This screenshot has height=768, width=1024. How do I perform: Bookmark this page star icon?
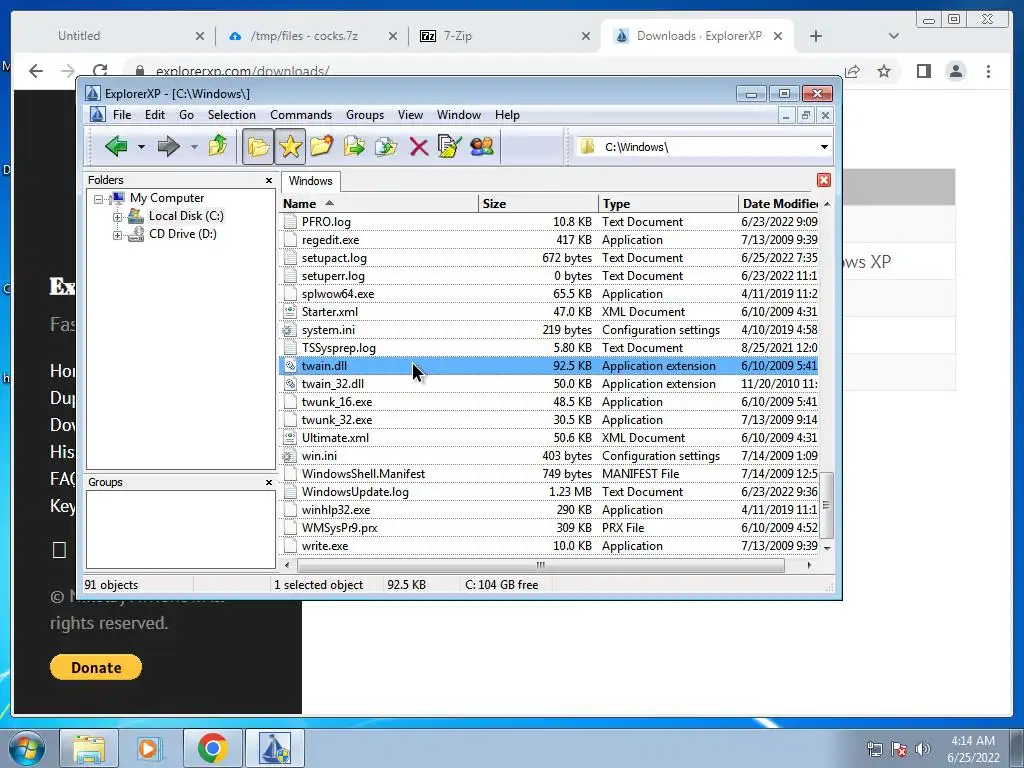pos(884,71)
